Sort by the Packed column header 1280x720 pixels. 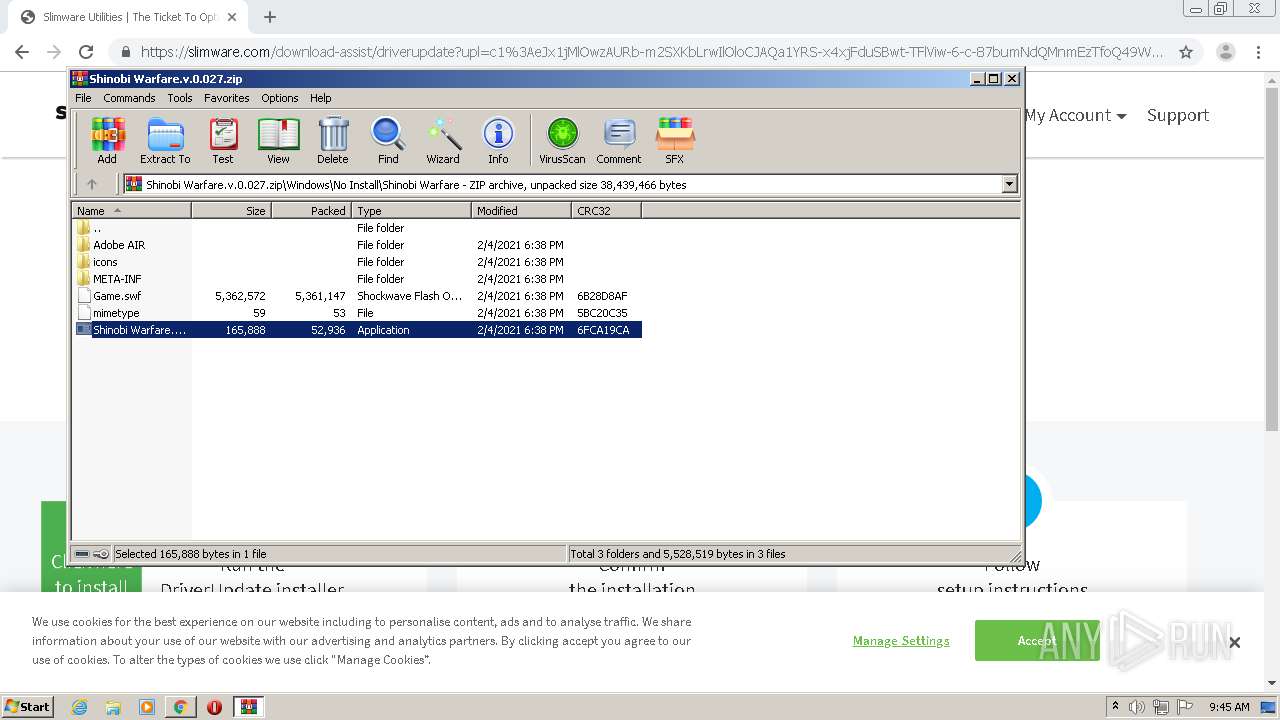311,211
